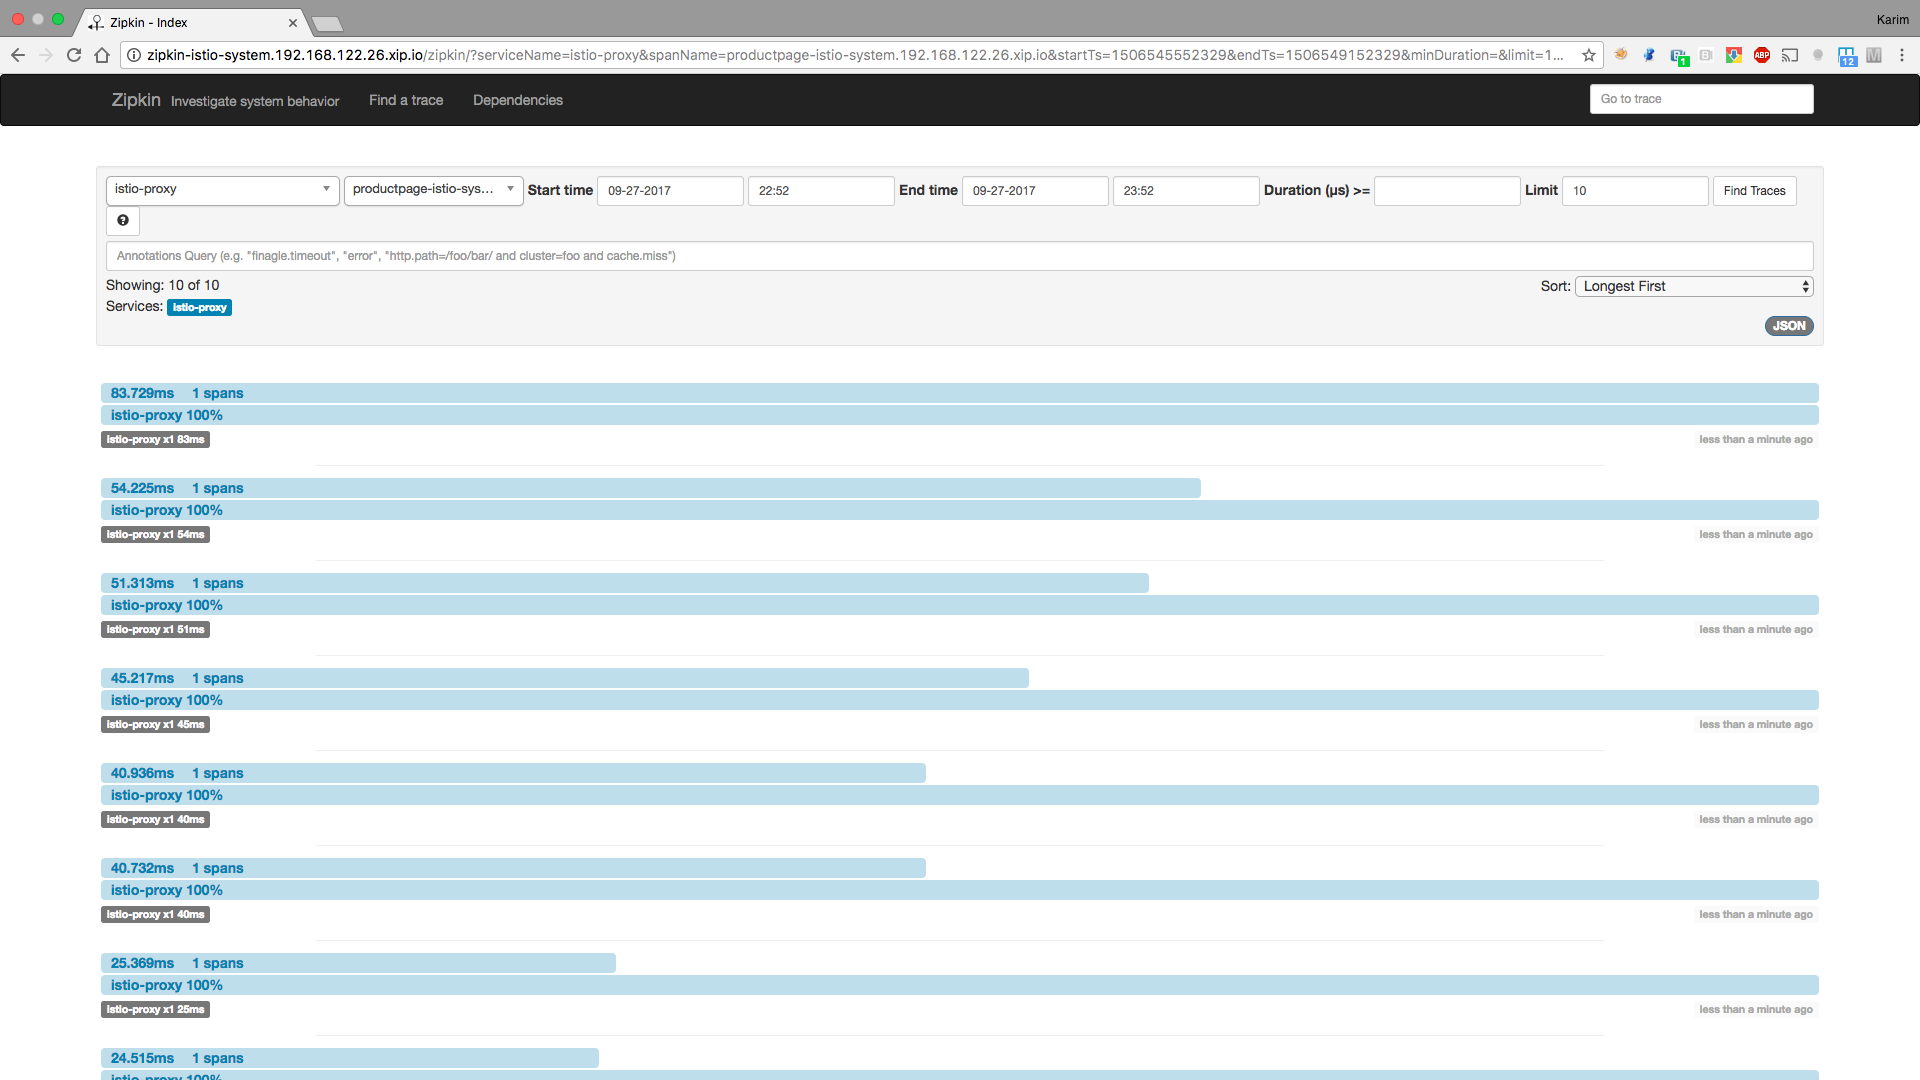Click the blue pushpin extension icon
Viewport: 1920px width, 1080px height.
tap(1649, 55)
